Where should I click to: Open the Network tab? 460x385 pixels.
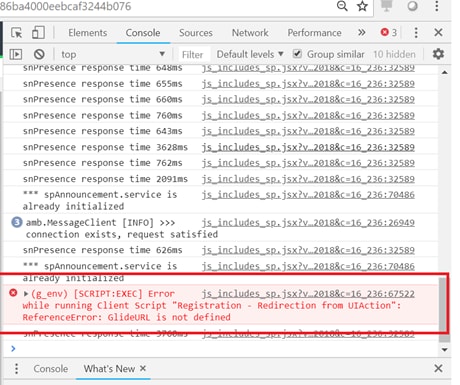click(x=250, y=33)
